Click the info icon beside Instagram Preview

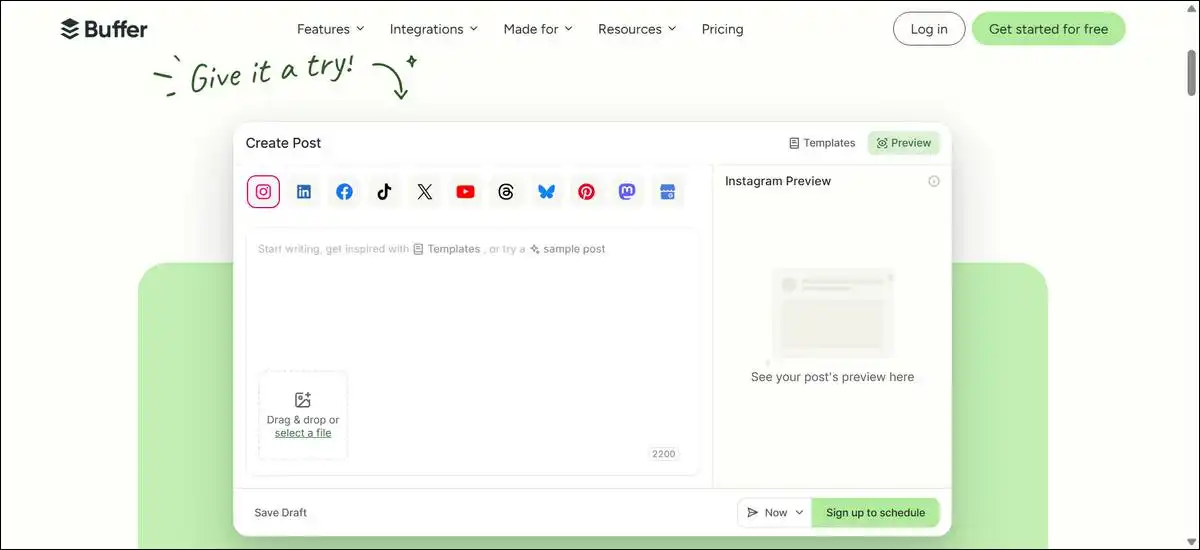coord(934,181)
